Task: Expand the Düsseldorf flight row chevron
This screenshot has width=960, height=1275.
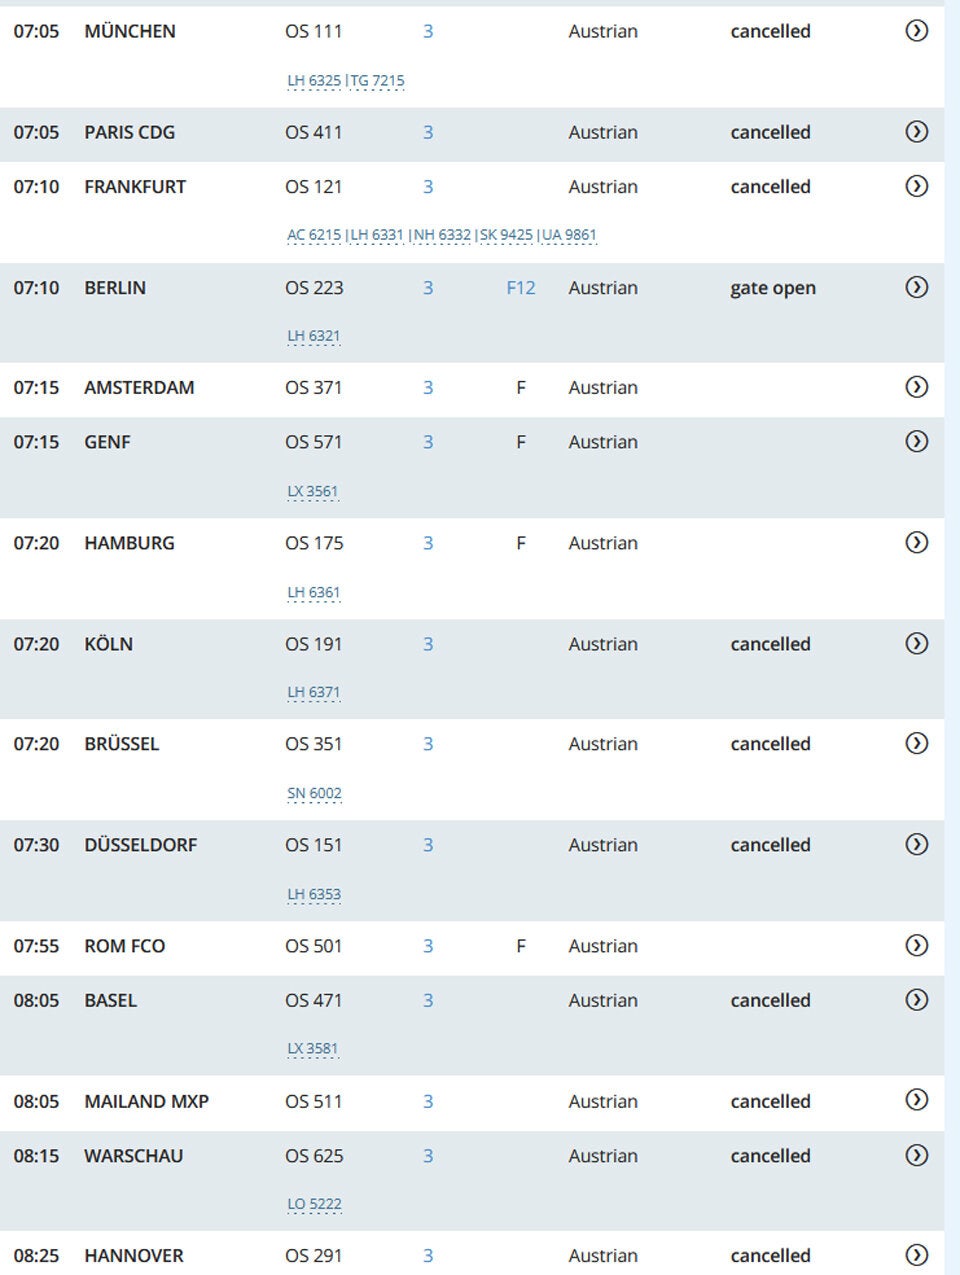Action: 916,844
